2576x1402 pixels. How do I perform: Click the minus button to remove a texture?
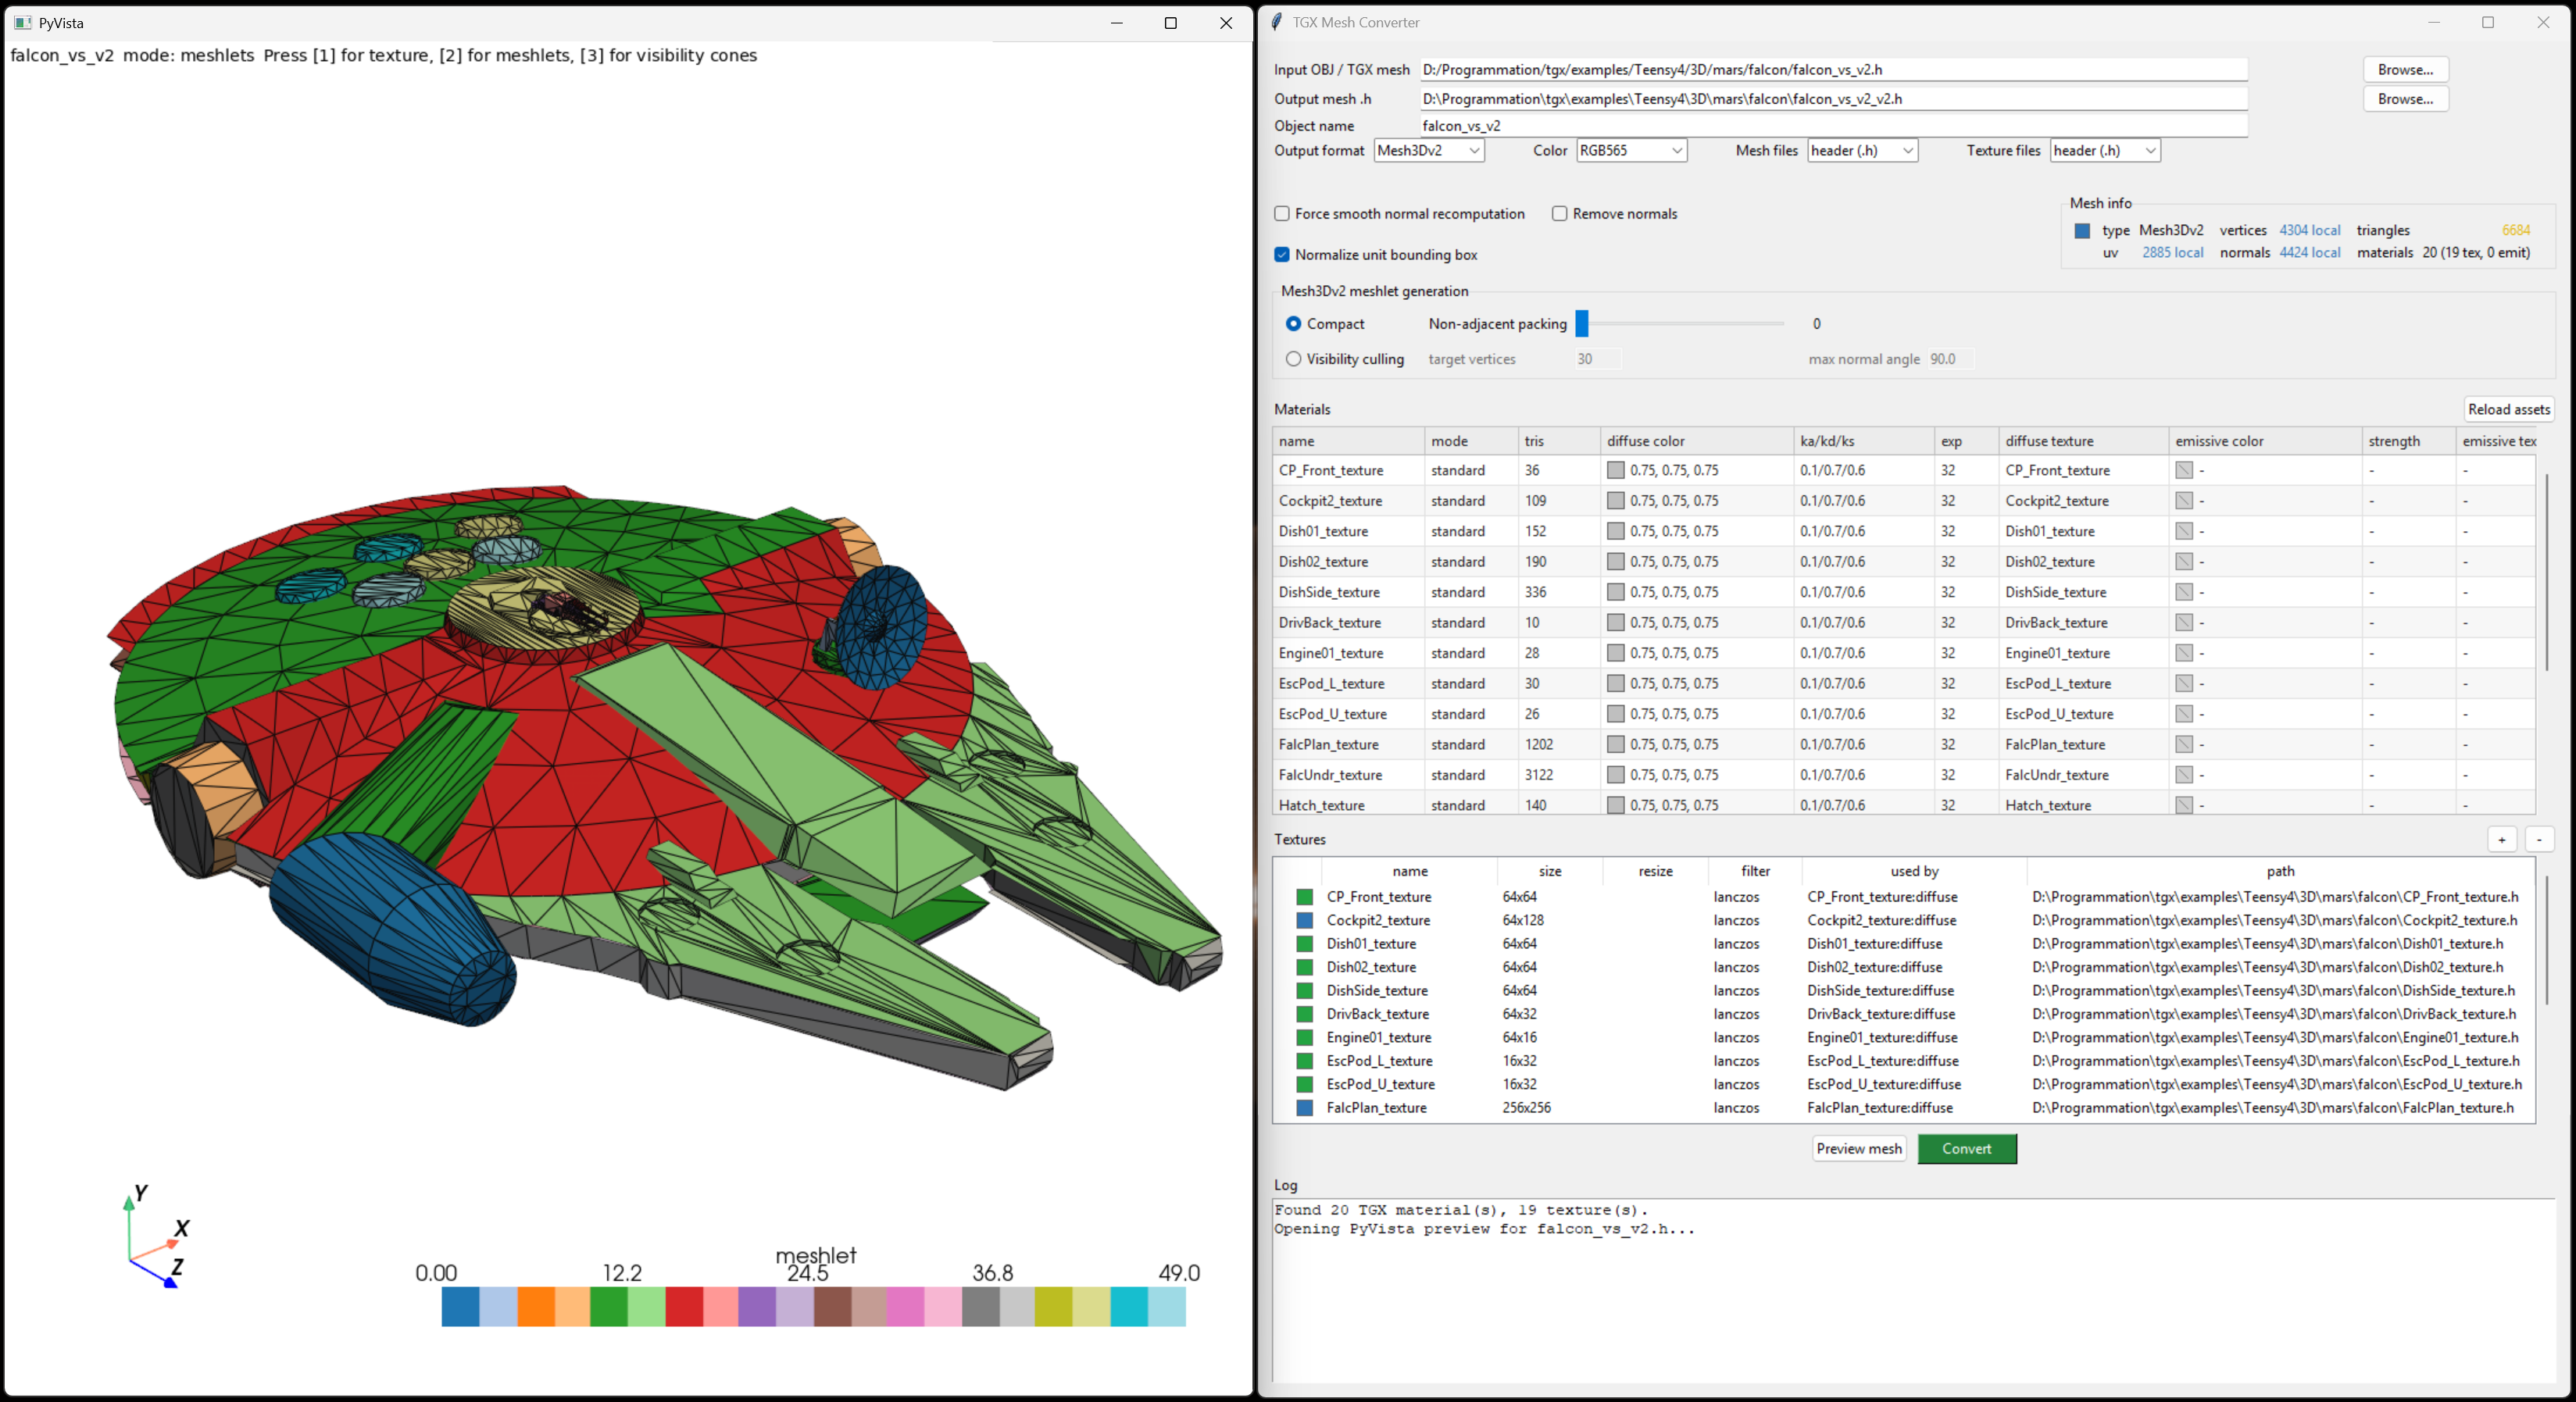tap(2539, 840)
